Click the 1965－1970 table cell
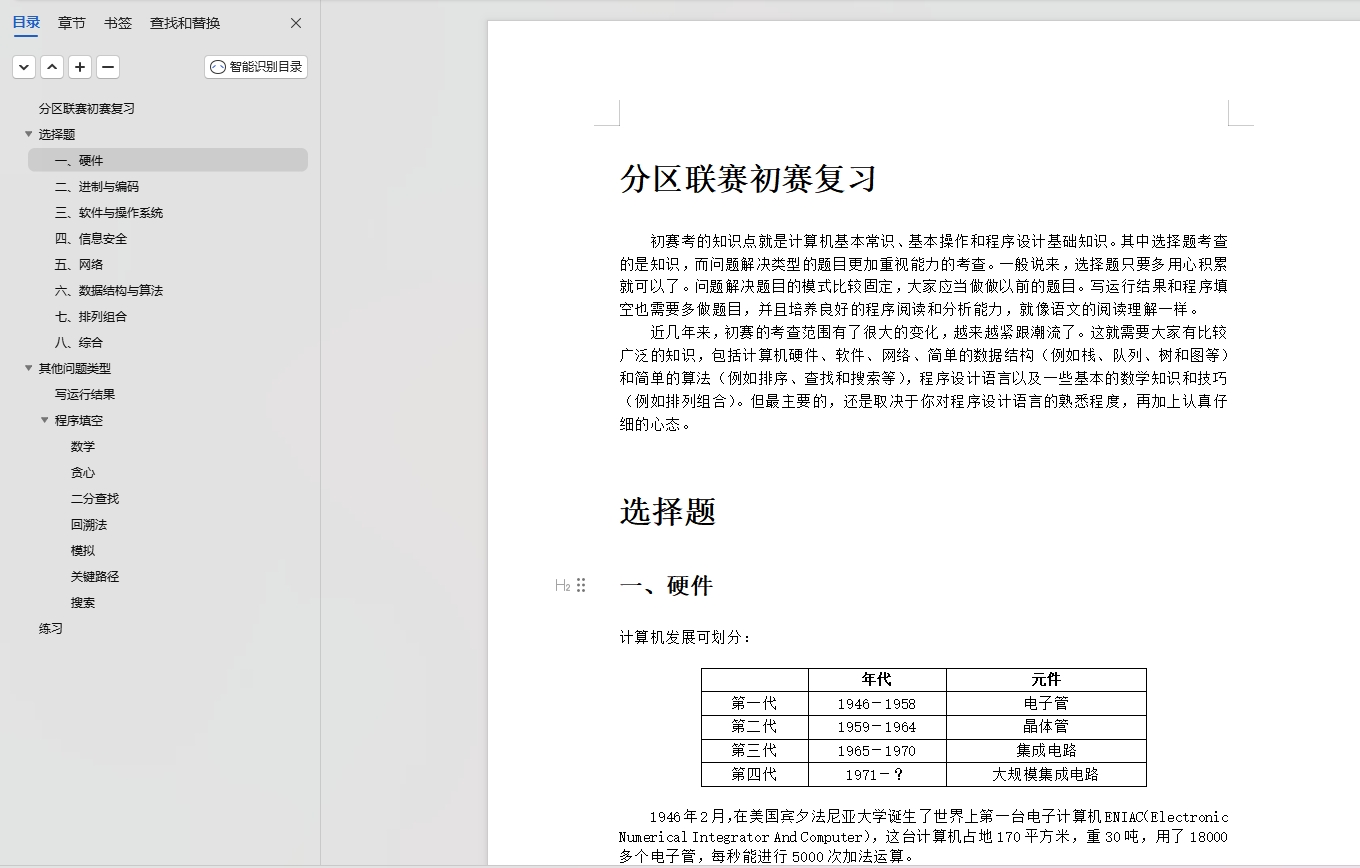Screen dimensions: 1360x868 pyautogui.click(x=877, y=751)
